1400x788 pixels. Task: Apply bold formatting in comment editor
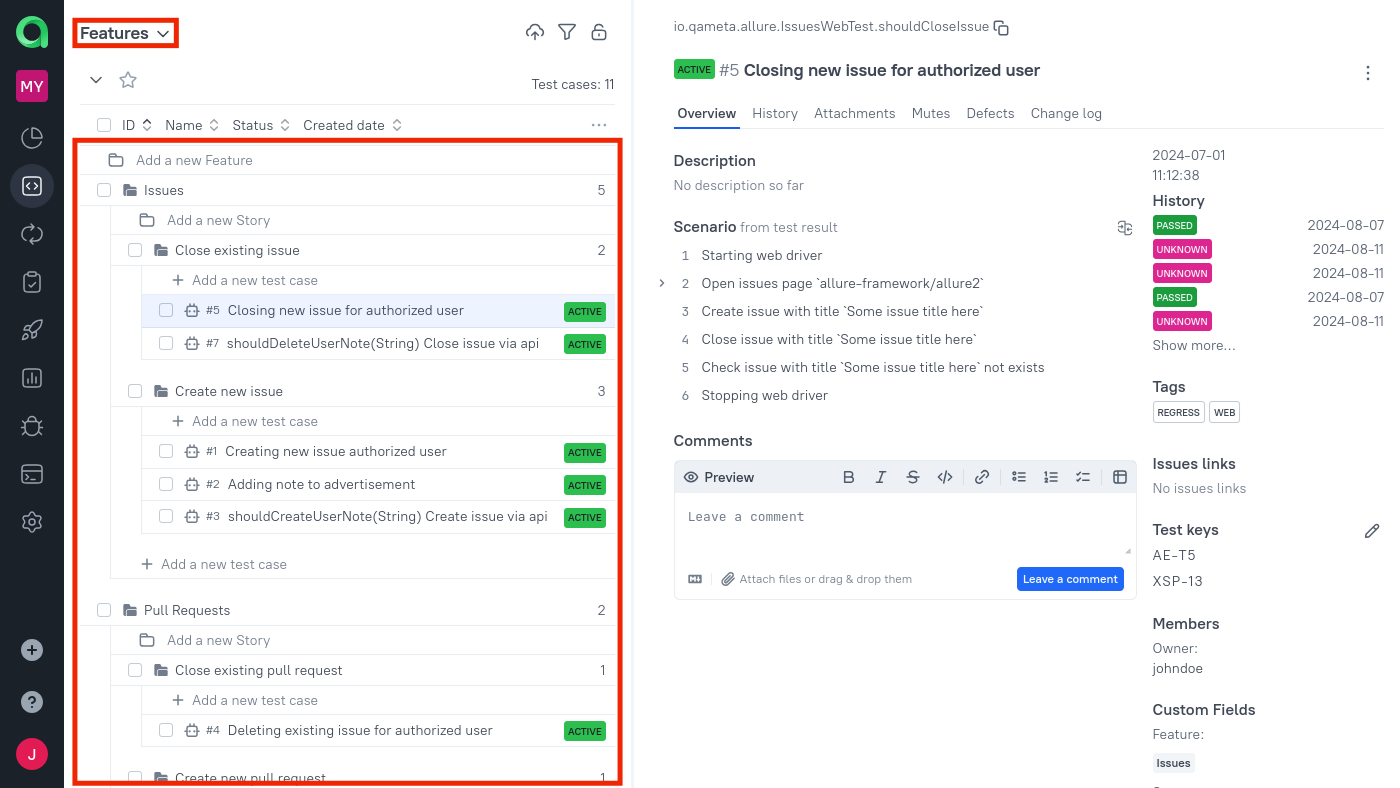849,477
